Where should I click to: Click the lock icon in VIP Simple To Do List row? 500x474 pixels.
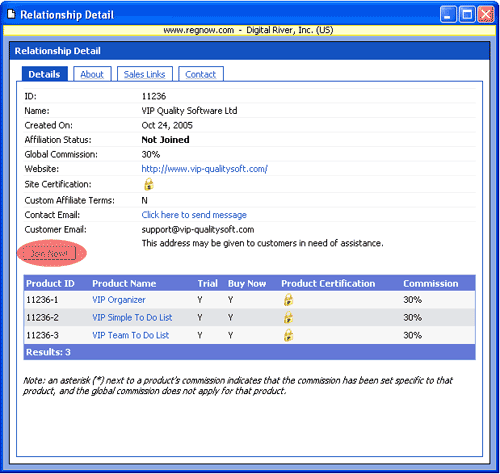288,317
